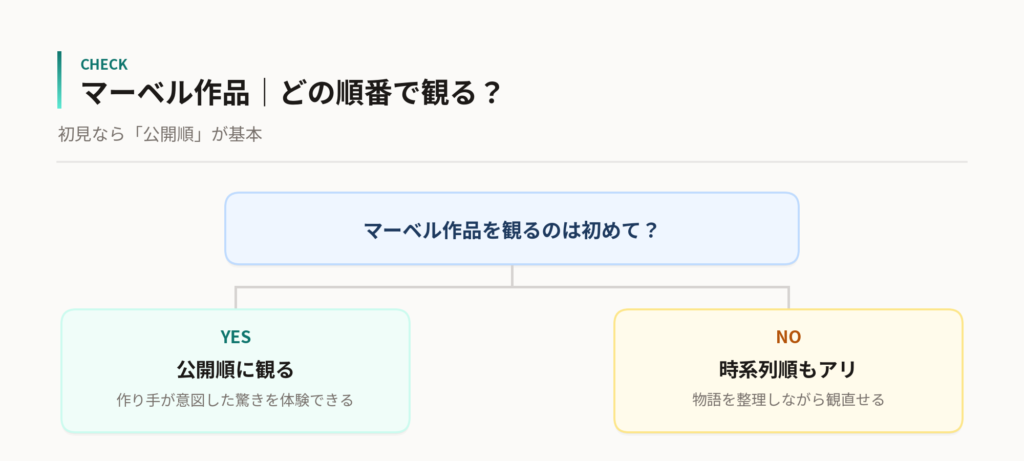Click the connector line leading to the NO card

coord(788,297)
